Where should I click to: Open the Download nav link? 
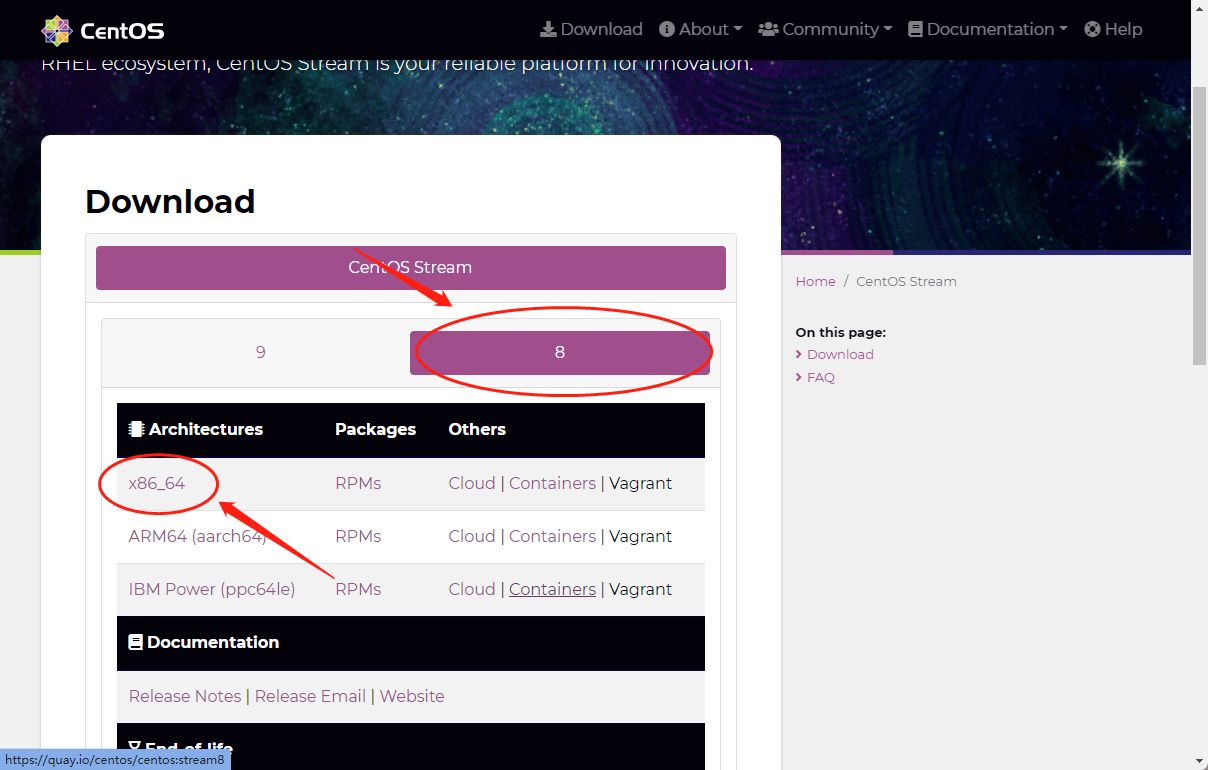click(591, 29)
